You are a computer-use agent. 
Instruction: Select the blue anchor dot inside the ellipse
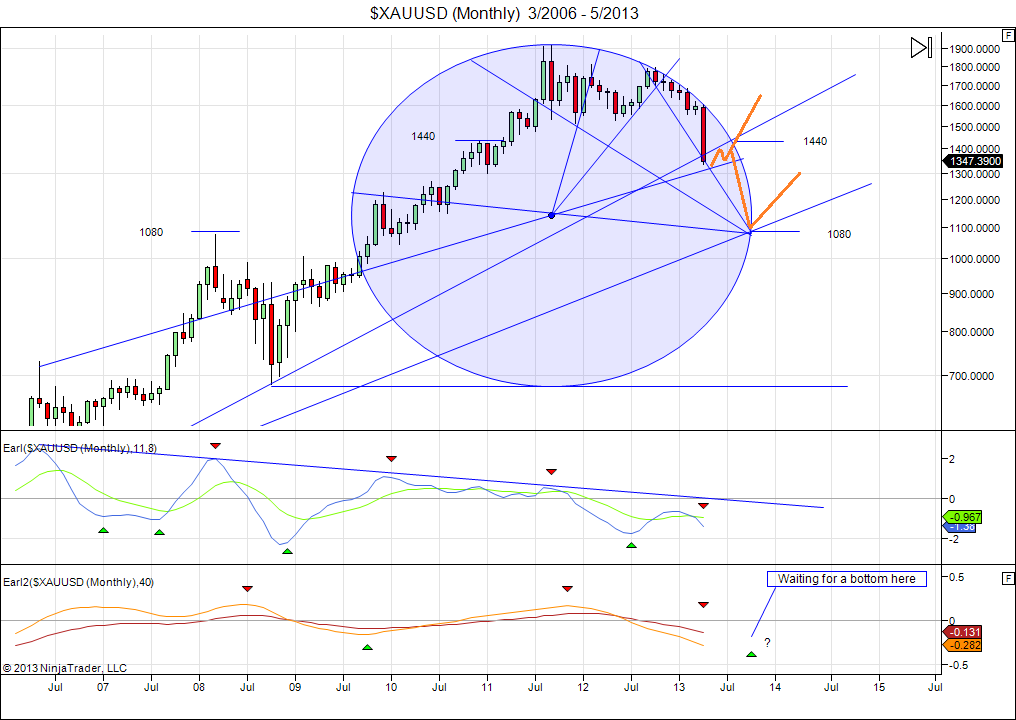point(552,214)
